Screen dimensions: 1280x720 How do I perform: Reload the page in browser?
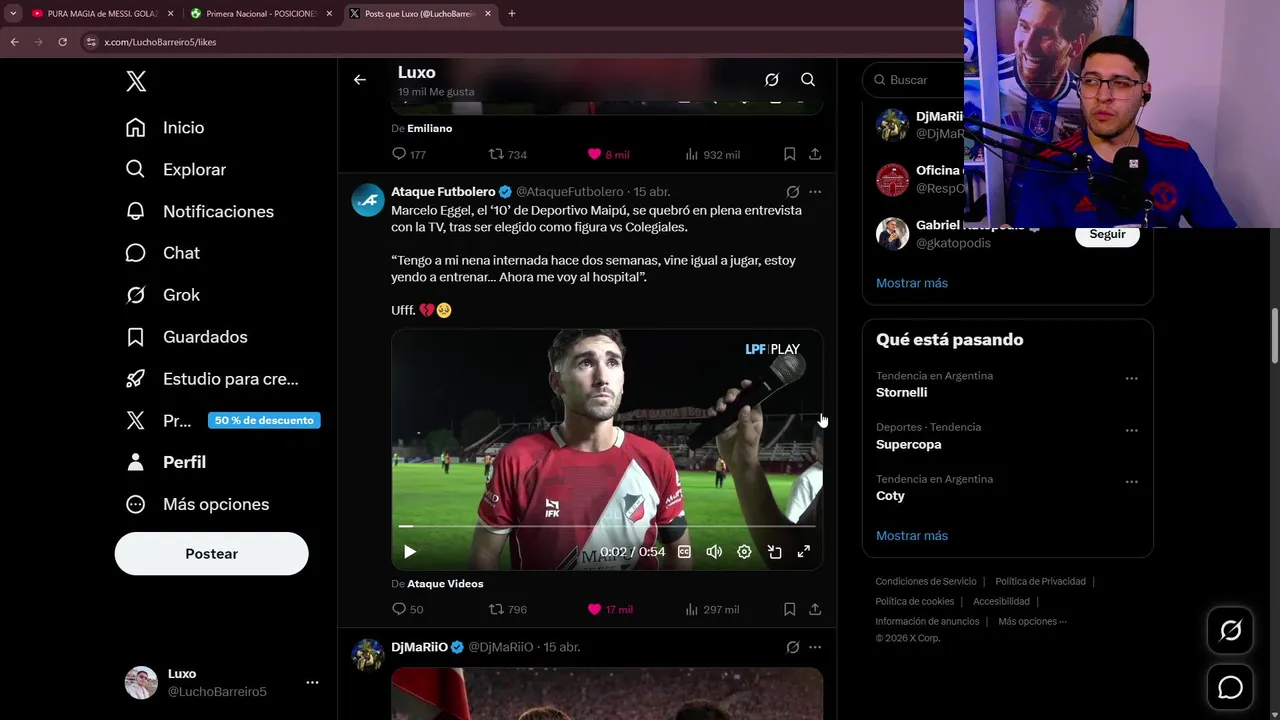[x=62, y=42]
